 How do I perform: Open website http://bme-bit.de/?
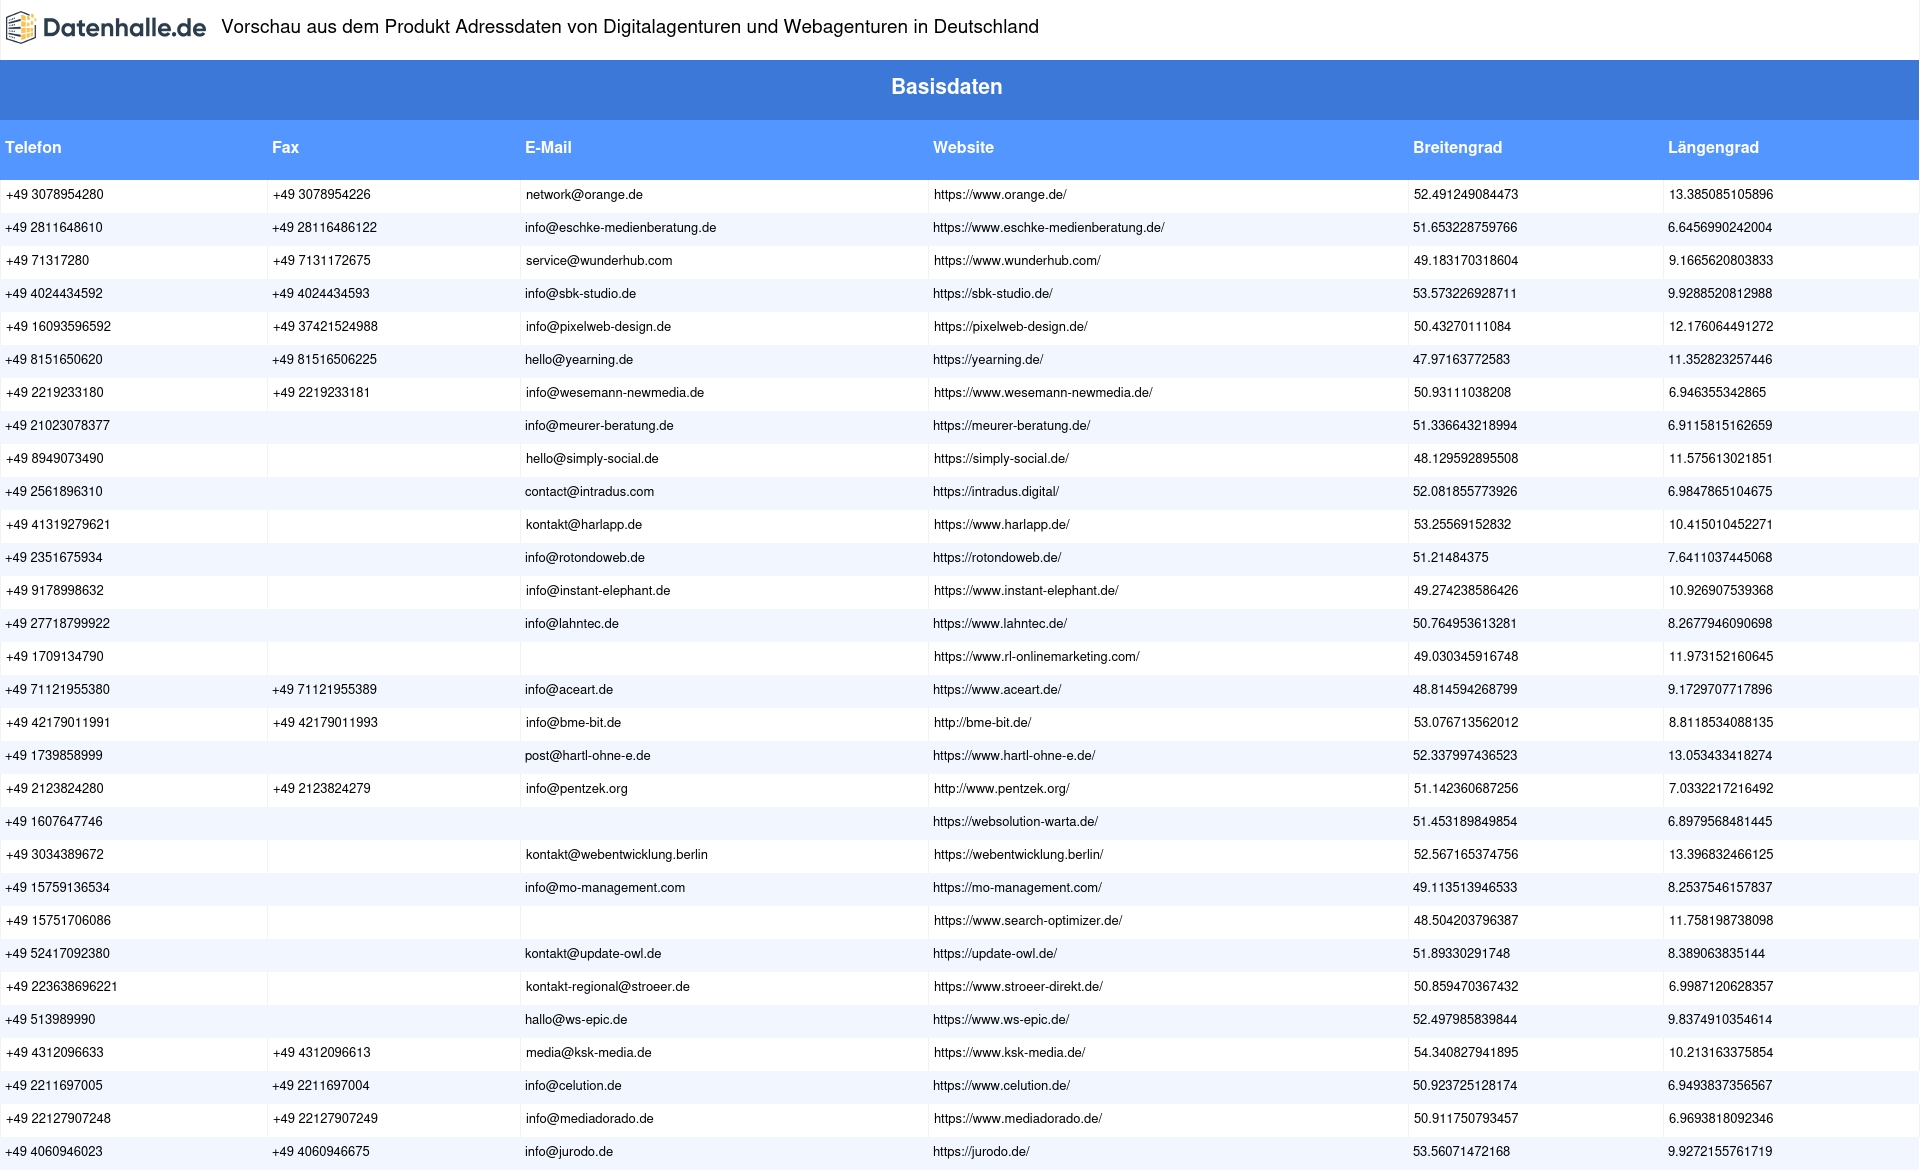983,723
